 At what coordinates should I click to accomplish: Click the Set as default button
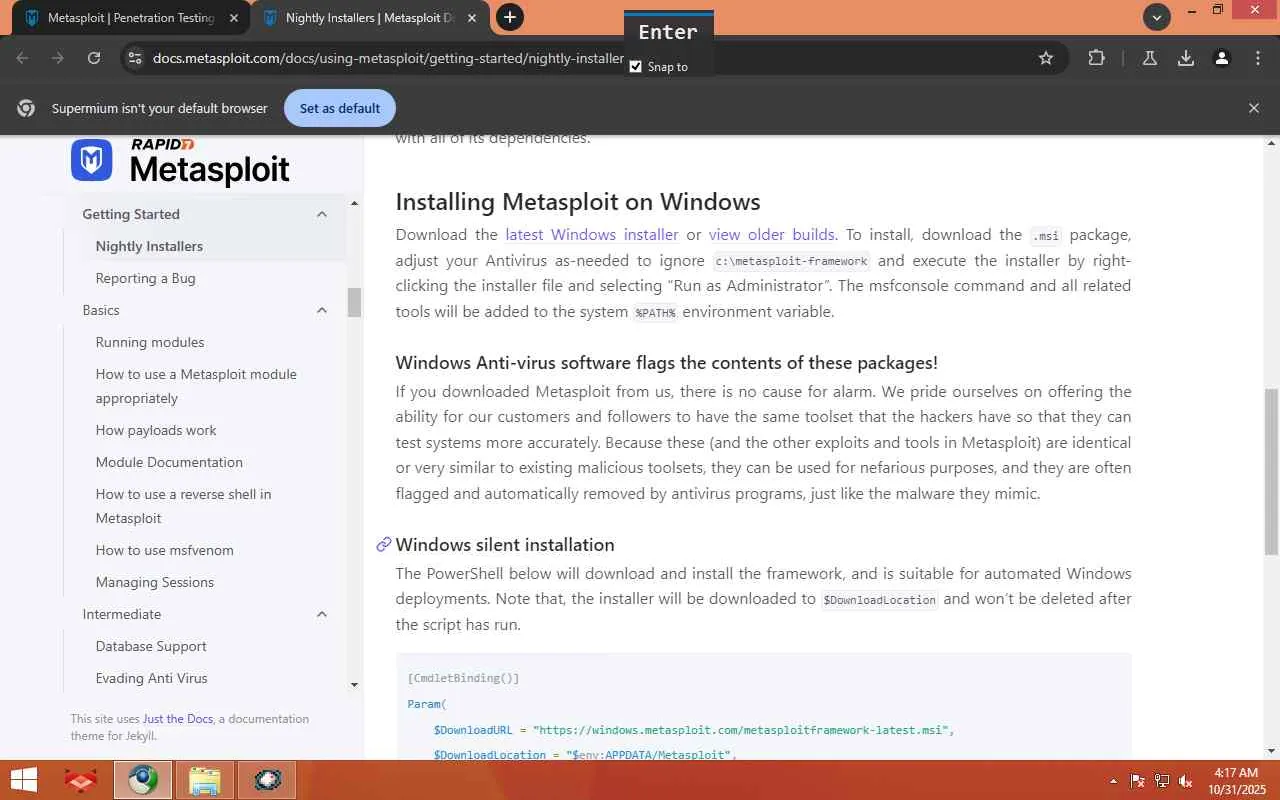coord(340,108)
